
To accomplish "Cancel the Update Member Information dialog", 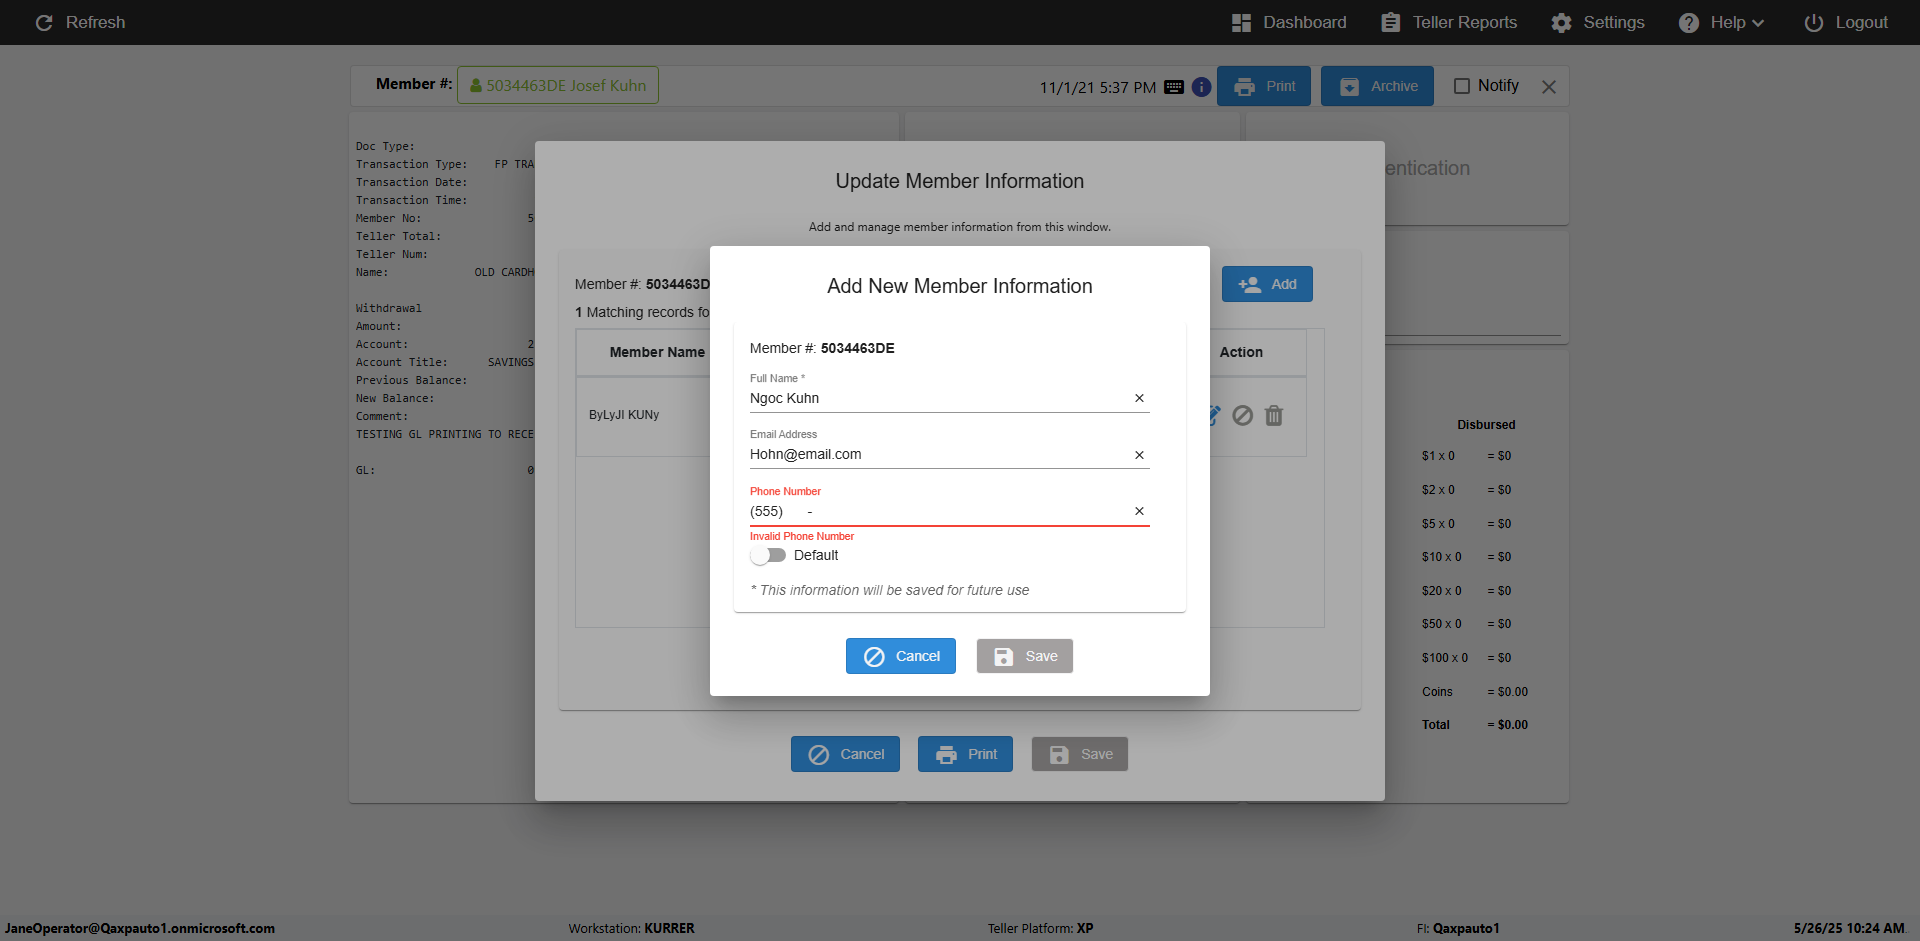I will 845,754.
